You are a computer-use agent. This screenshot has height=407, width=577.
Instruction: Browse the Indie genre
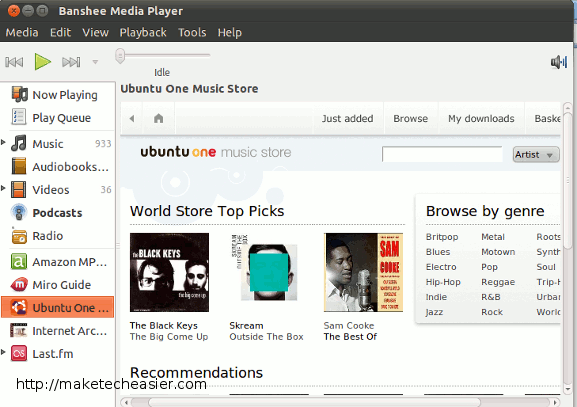coord(436,297)
